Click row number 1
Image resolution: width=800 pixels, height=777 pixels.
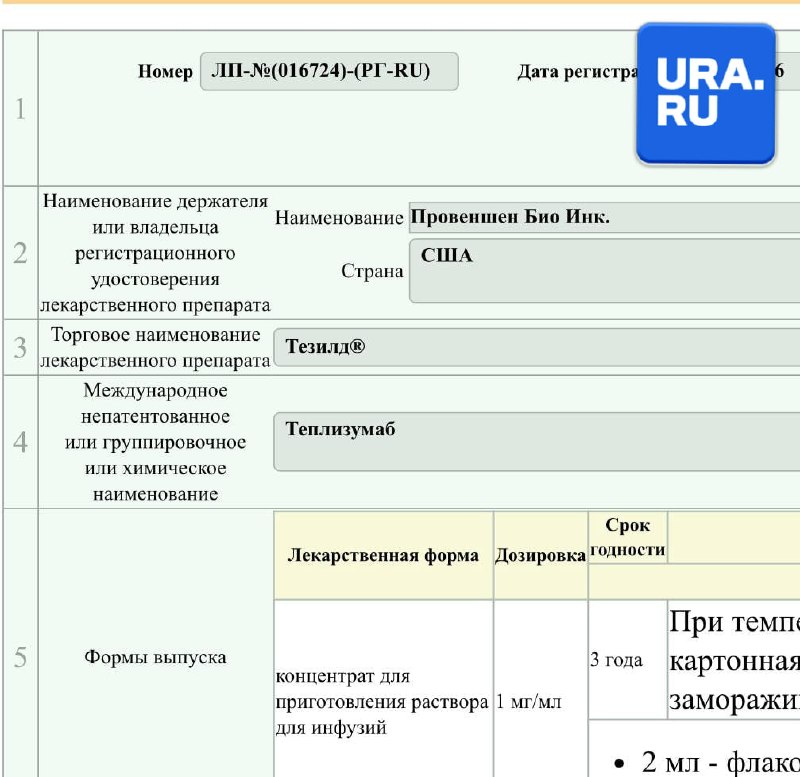[20, 109]
